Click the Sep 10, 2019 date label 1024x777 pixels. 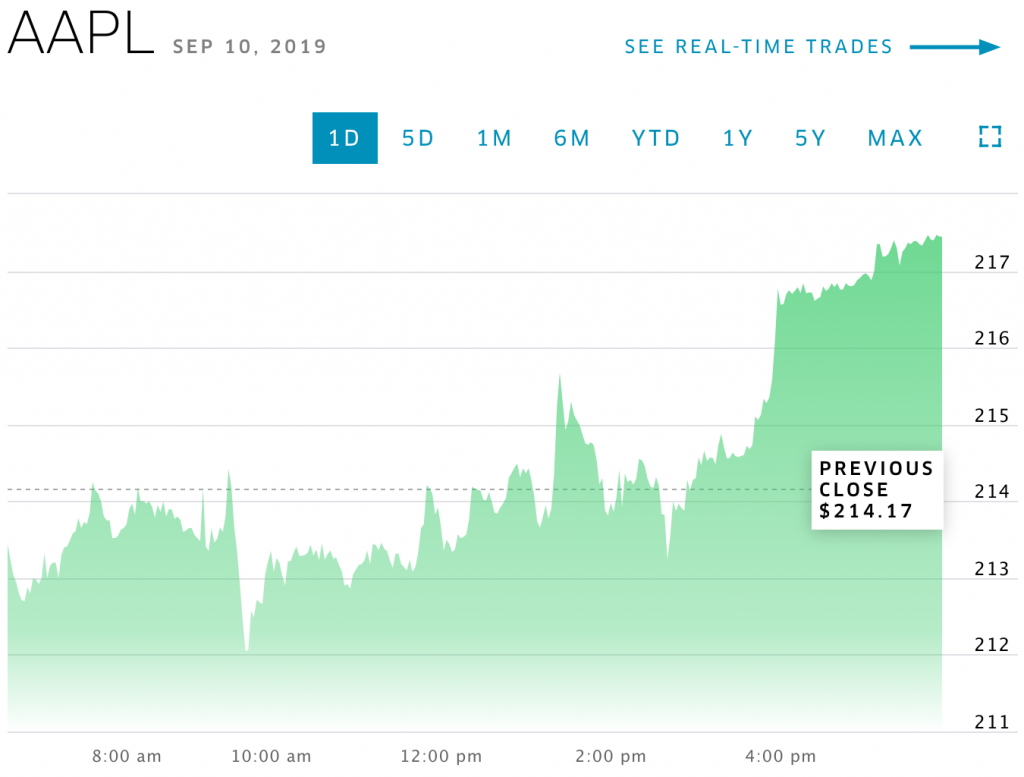pos(249,47)
